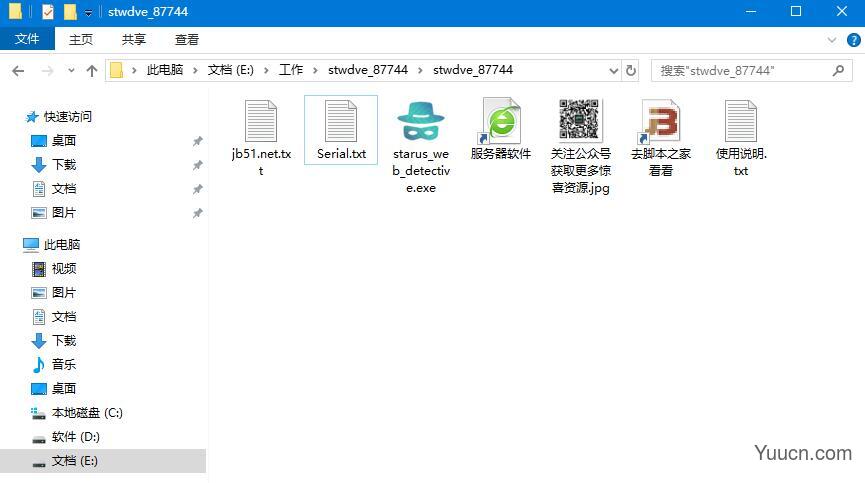The width and height of the screenshot is (865, 483).
Task: Open Explorer help question mark
Action: (x=853, y=40)
